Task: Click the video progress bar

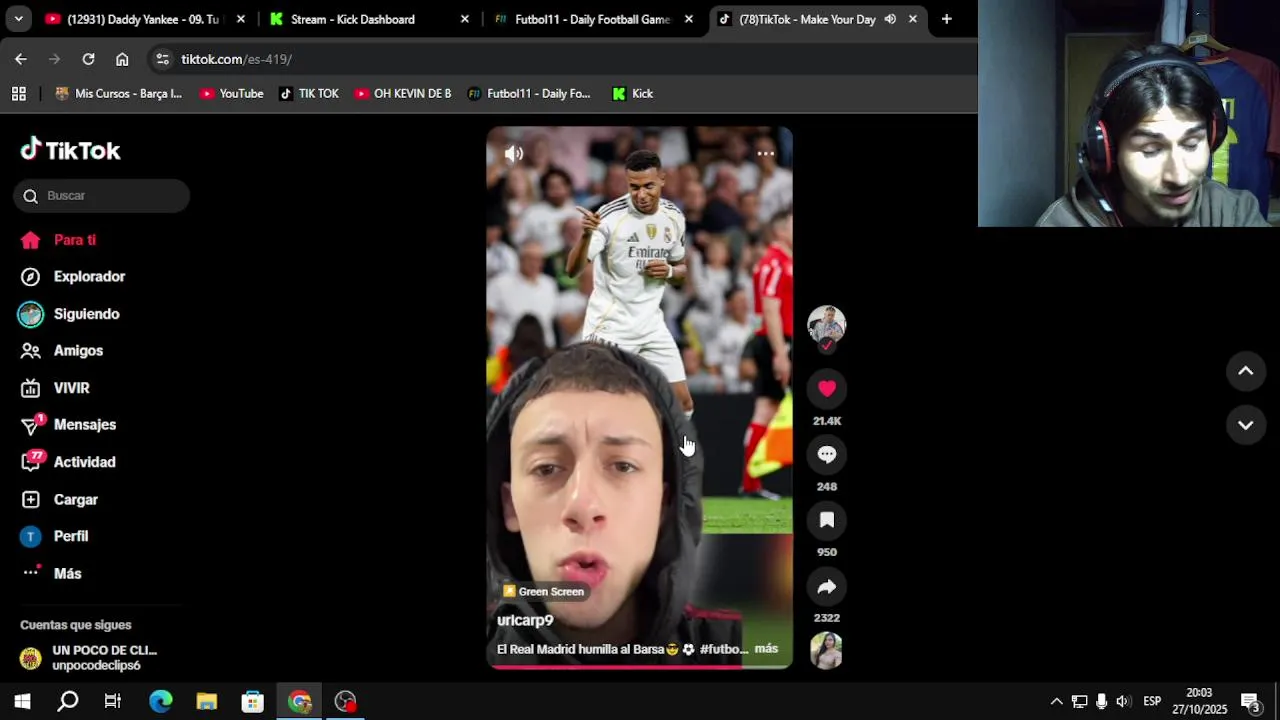Action: [640, 666]
